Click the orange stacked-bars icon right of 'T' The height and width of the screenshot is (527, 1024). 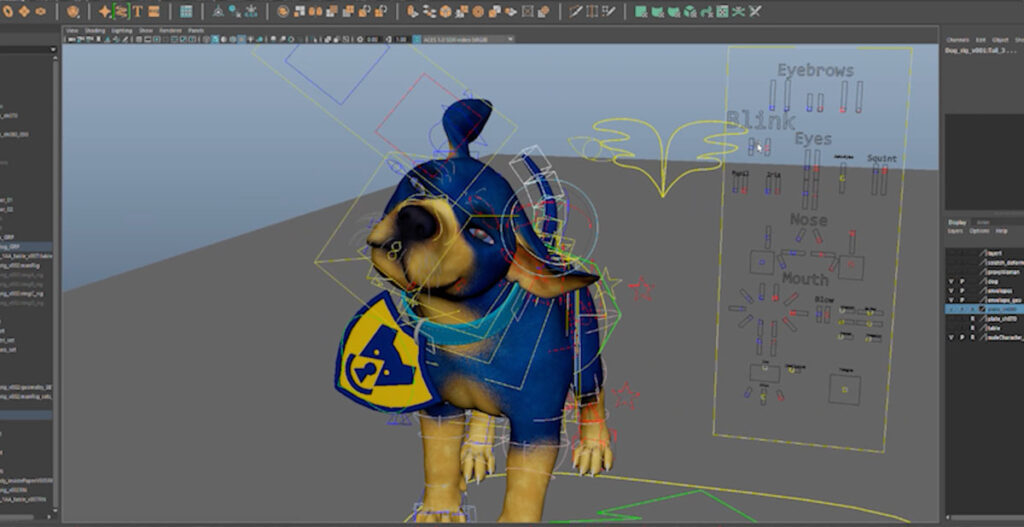(154, 11)
